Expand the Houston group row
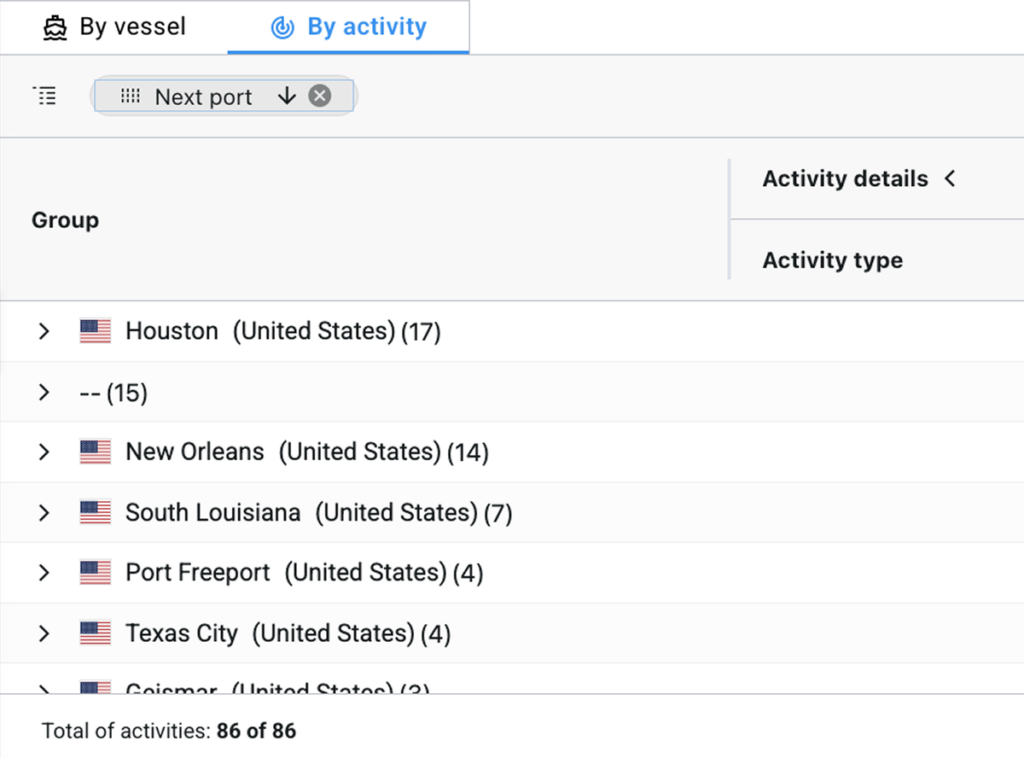This screenshot has height=758, width=1024. [x=44, y=331]
